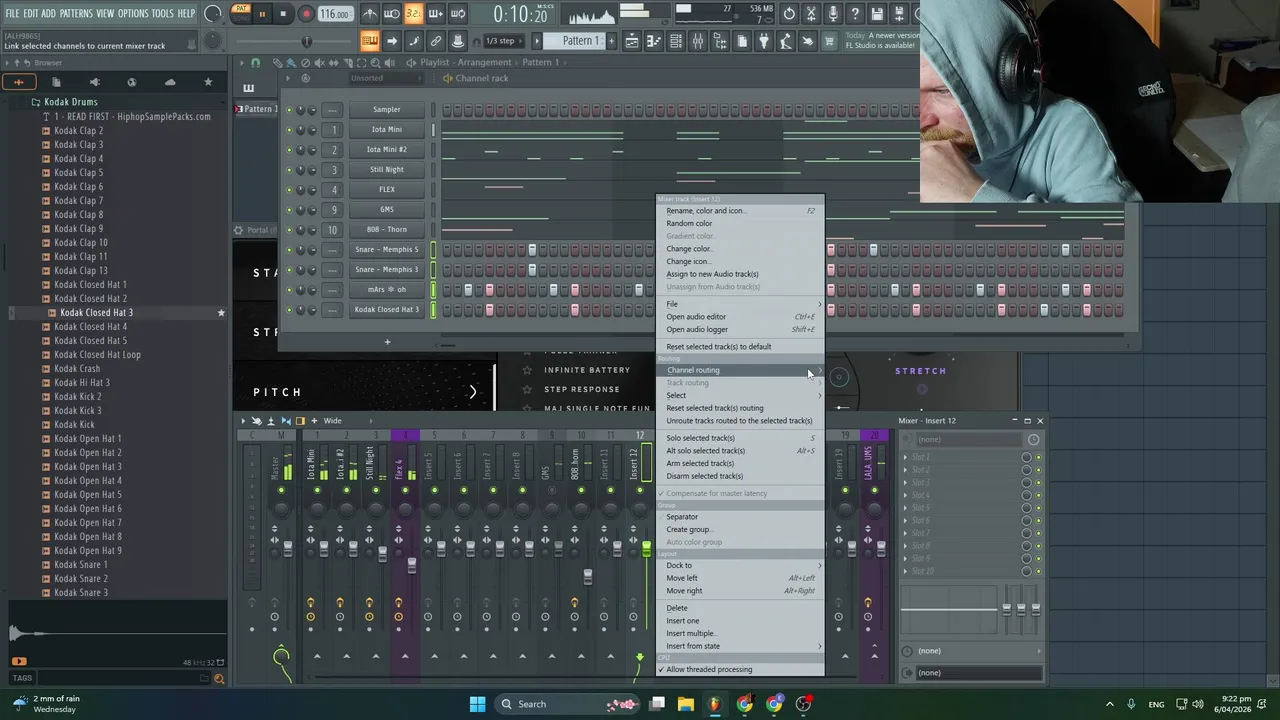Toggle the metronome icon in top toolbar
1280x720 pixels.
[x=370, y=14]
